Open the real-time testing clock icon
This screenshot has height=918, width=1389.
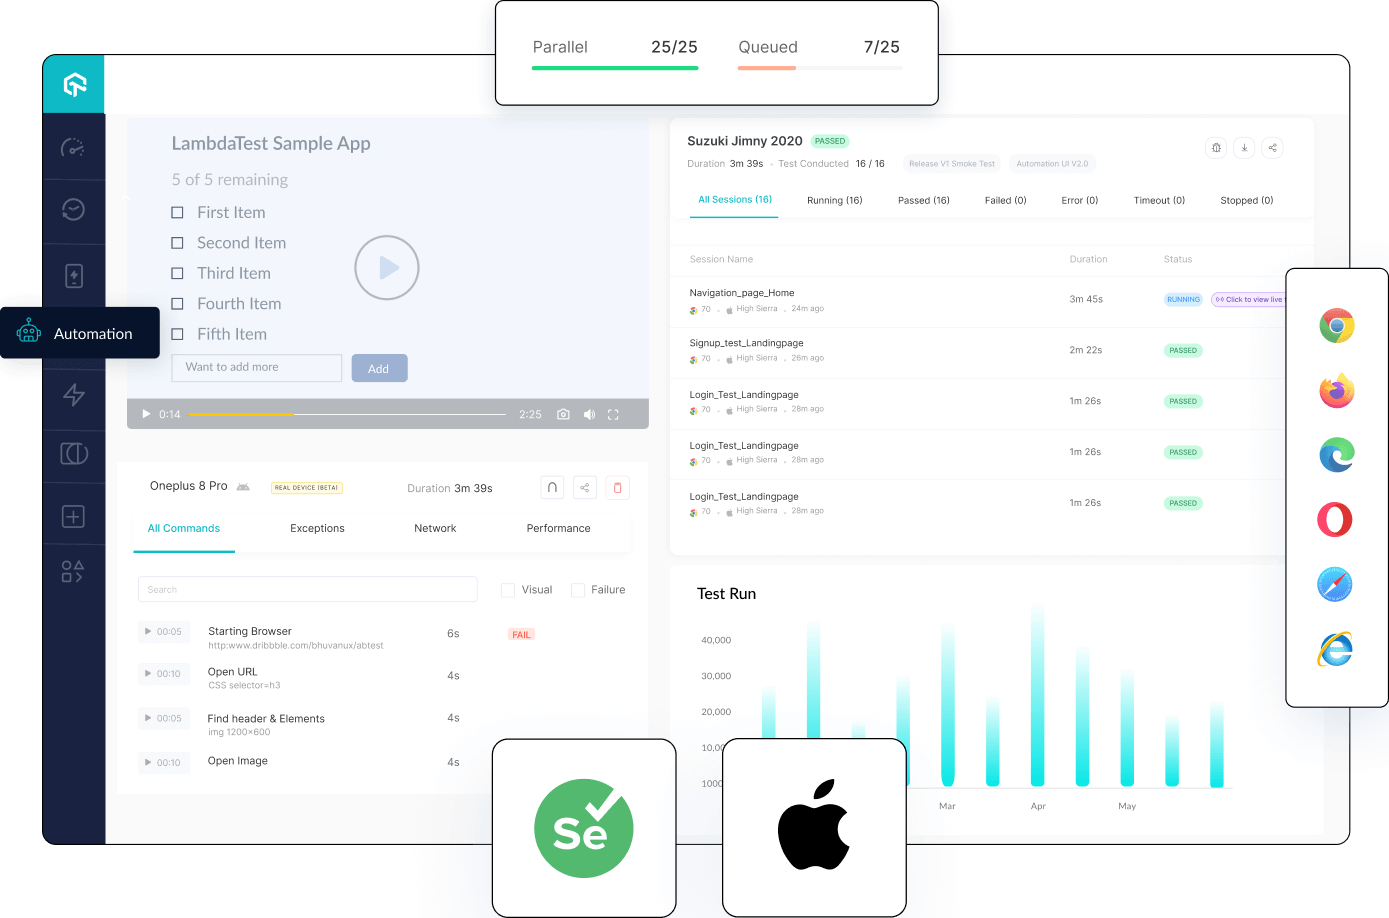coord(73,209)
